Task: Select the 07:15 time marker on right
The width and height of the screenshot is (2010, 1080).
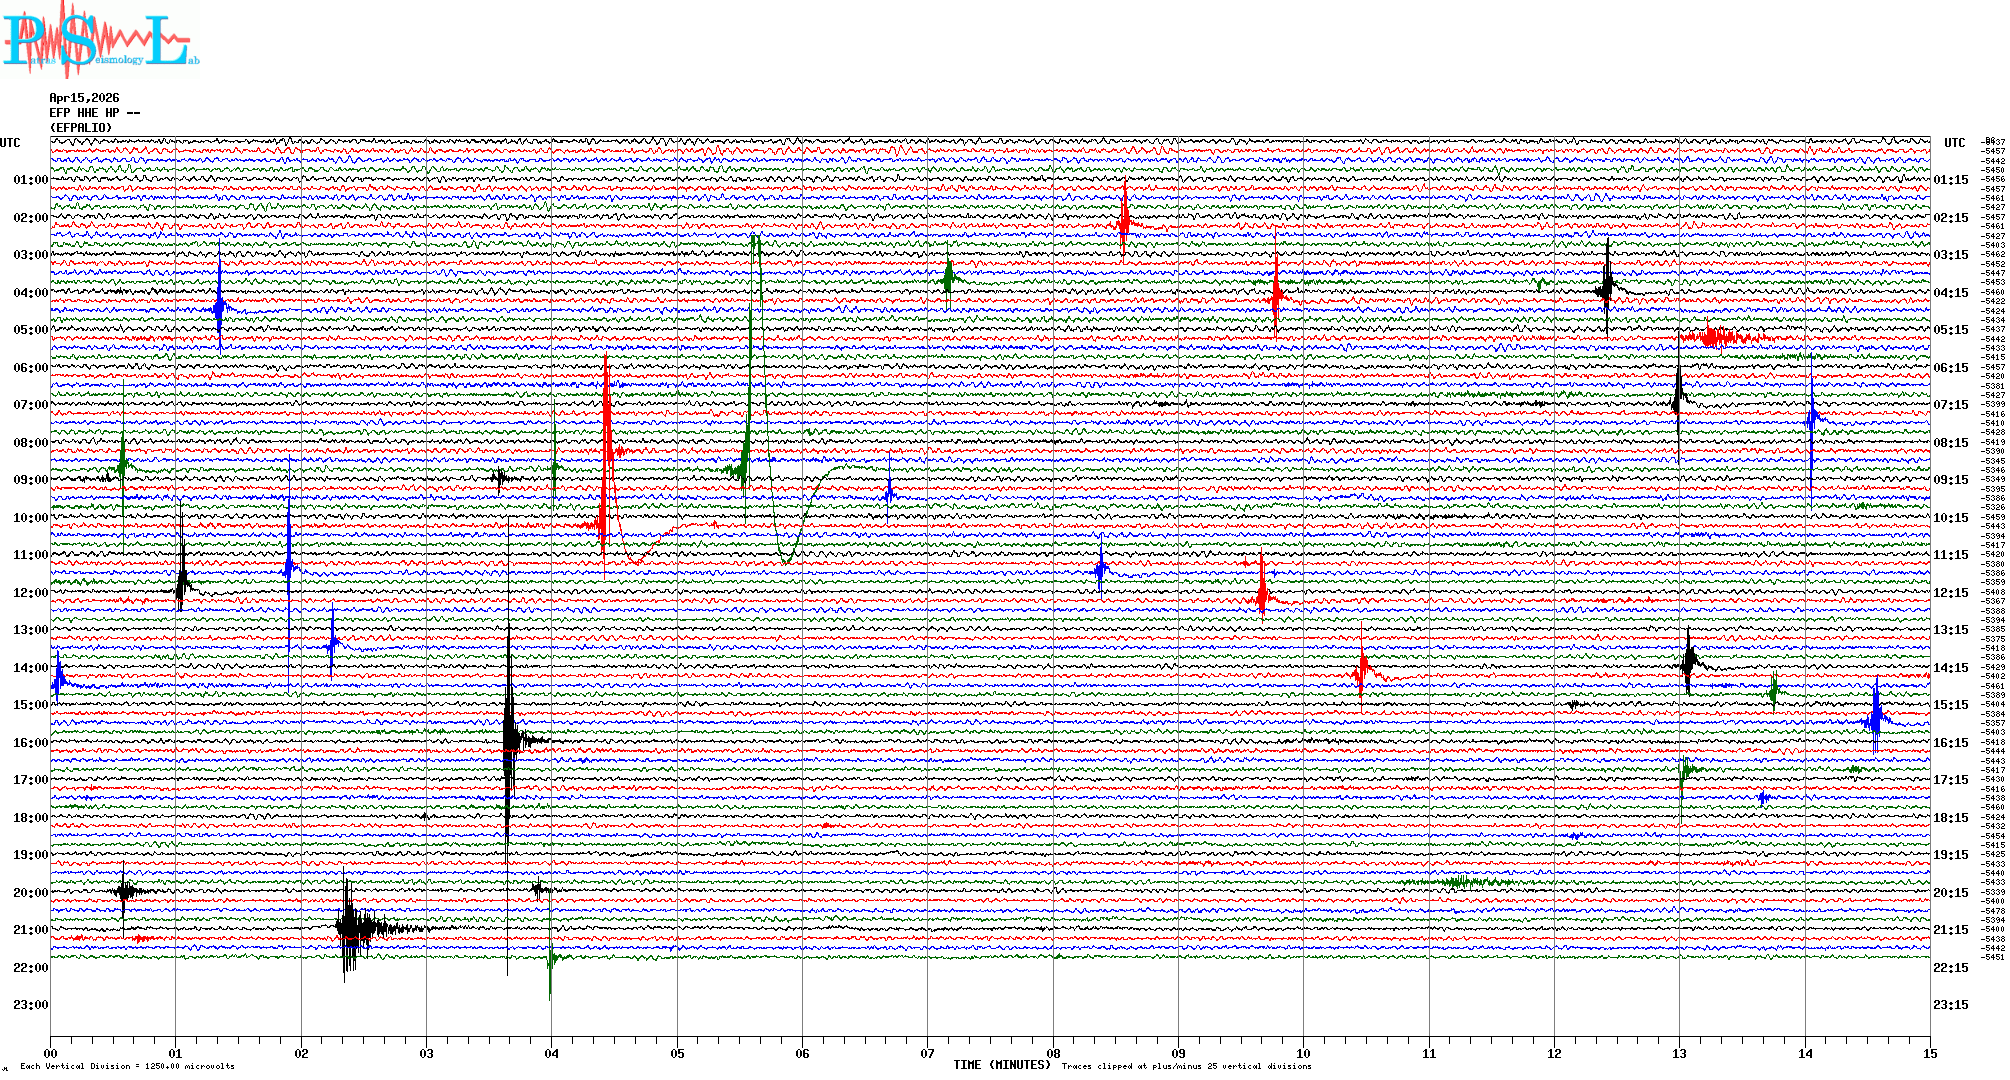Action: click(x=1950, y=405)
